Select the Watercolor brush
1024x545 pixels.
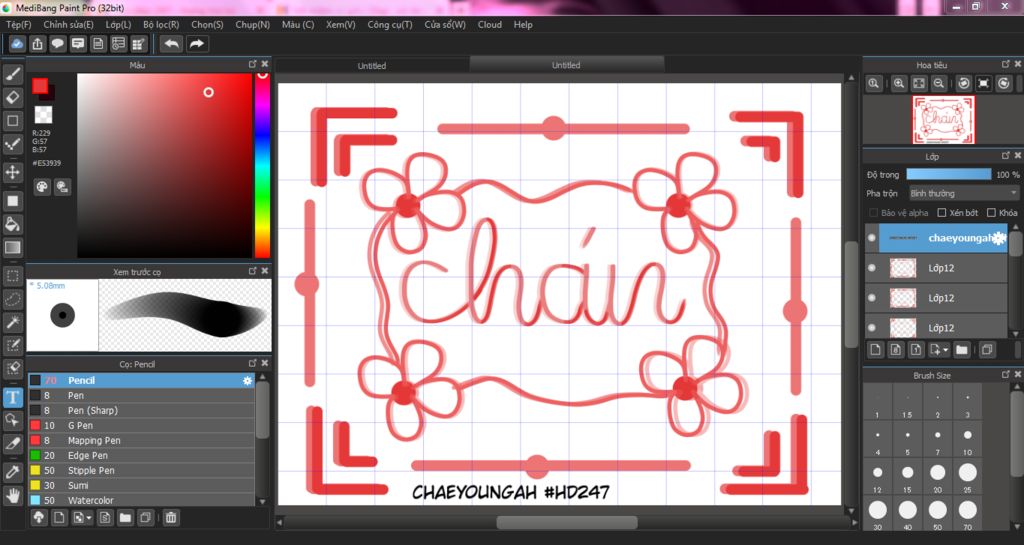[141, 501]
